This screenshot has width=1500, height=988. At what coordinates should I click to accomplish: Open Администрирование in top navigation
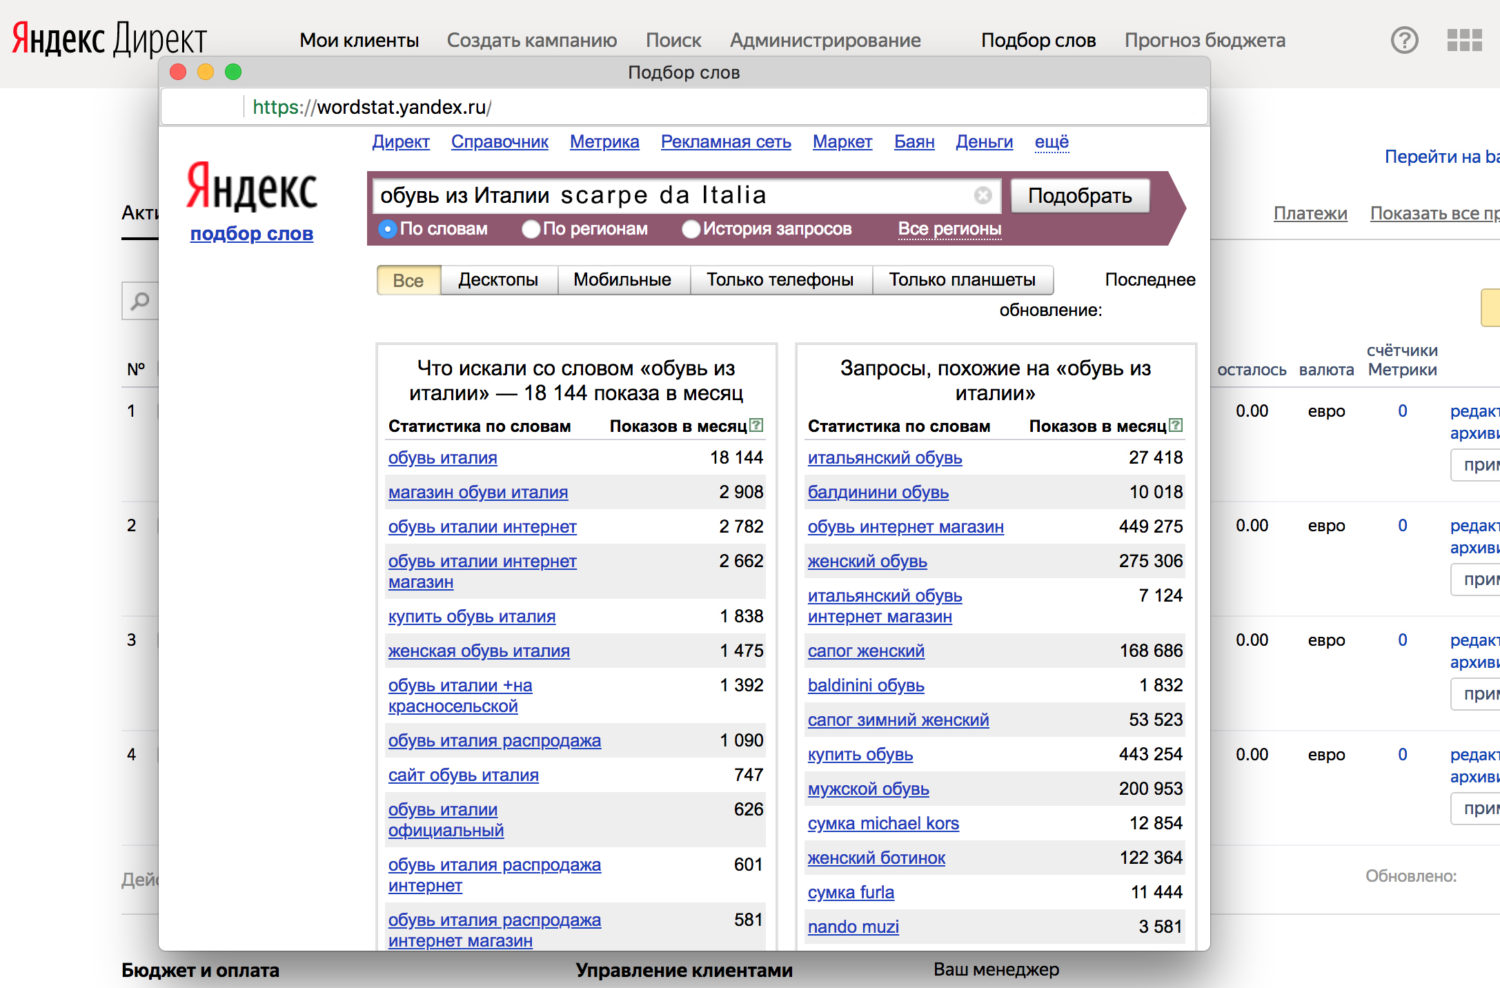825,41
